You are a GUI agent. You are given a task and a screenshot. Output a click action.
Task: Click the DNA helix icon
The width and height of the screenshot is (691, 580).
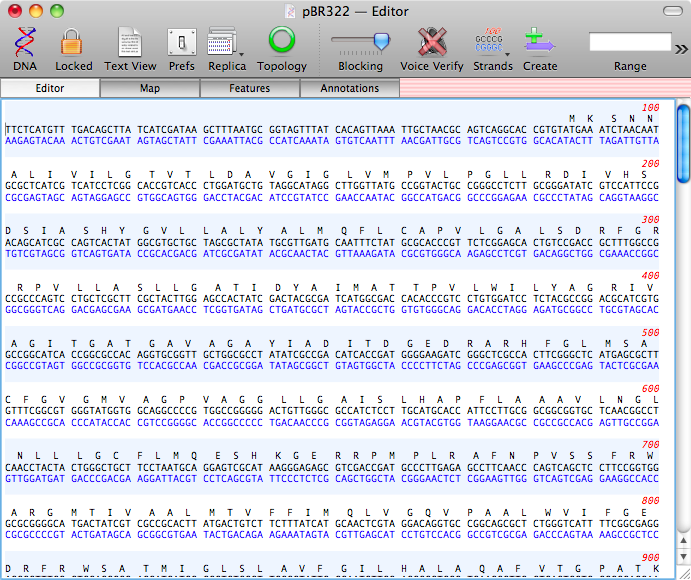pos(24,42)
